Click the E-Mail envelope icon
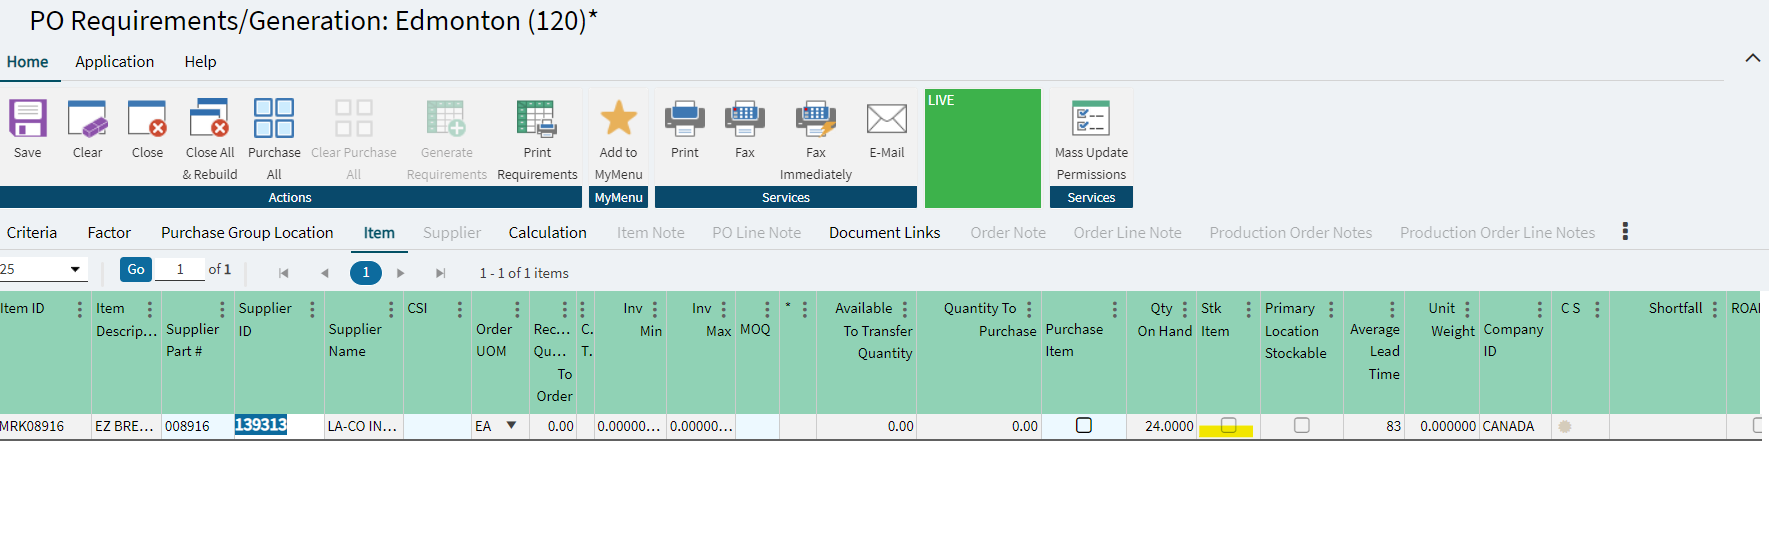Image resolution: width=1769 pixels, height=554 pixels. tap(886, 119)
